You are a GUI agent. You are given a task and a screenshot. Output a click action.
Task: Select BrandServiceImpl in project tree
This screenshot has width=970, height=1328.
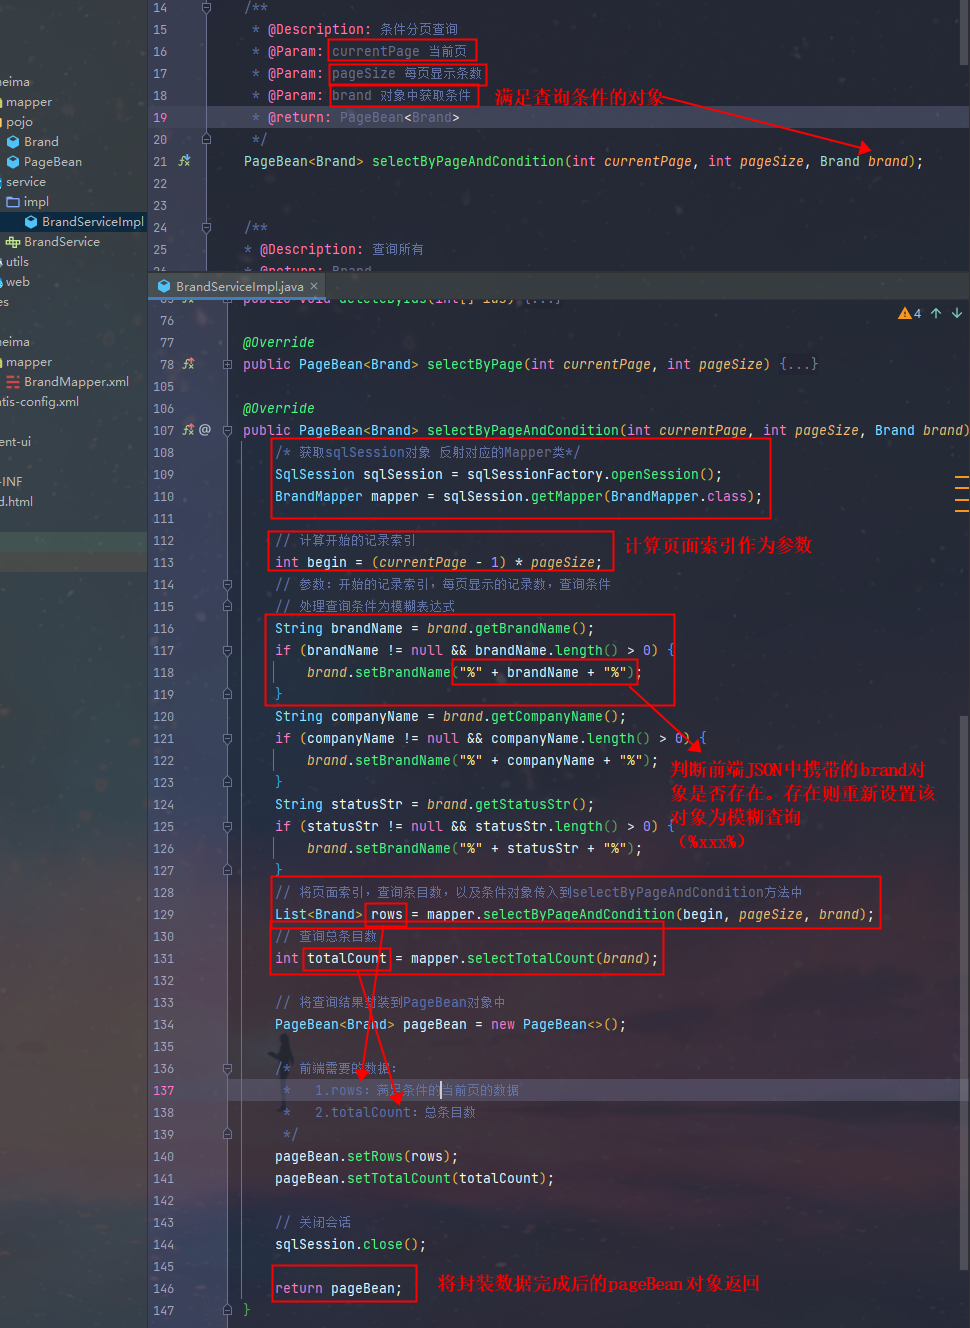(93, 221)
